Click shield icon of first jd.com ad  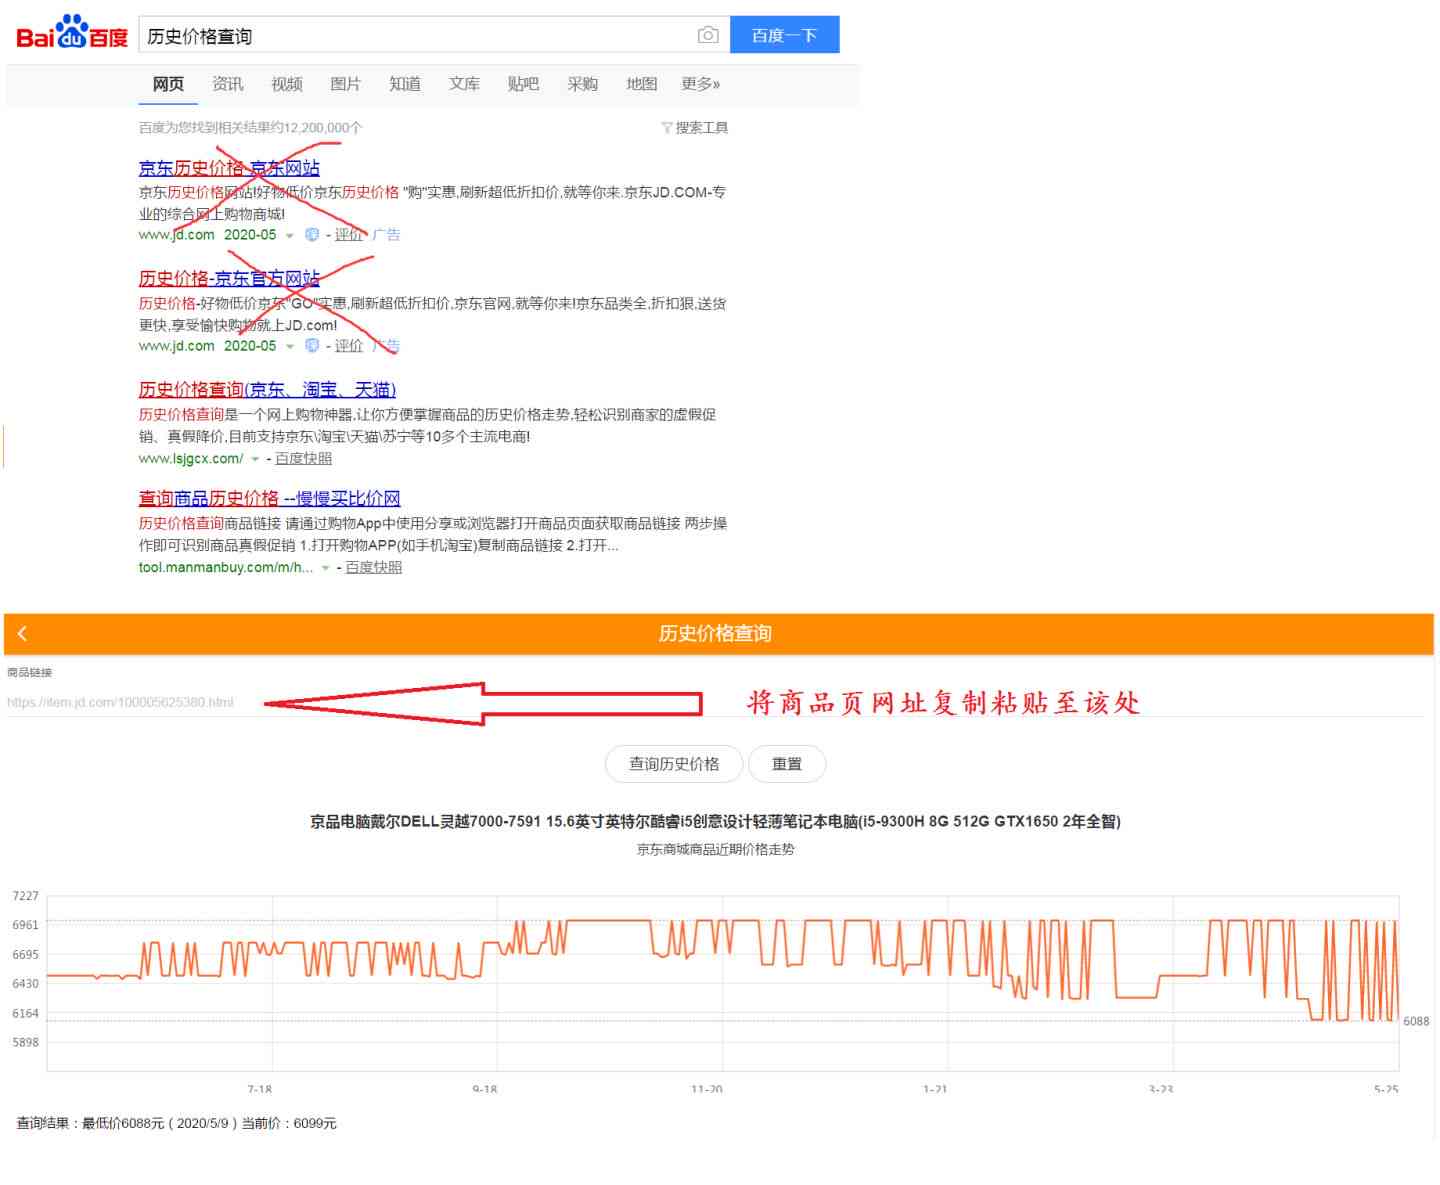[312, 235]
